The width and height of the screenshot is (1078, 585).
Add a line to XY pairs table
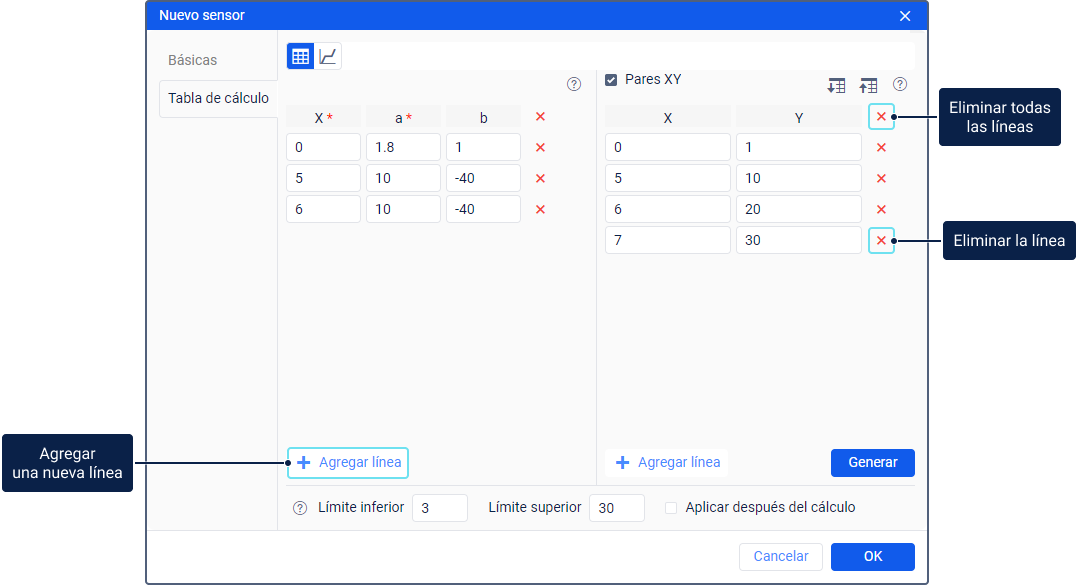click(x=667, y=462)
